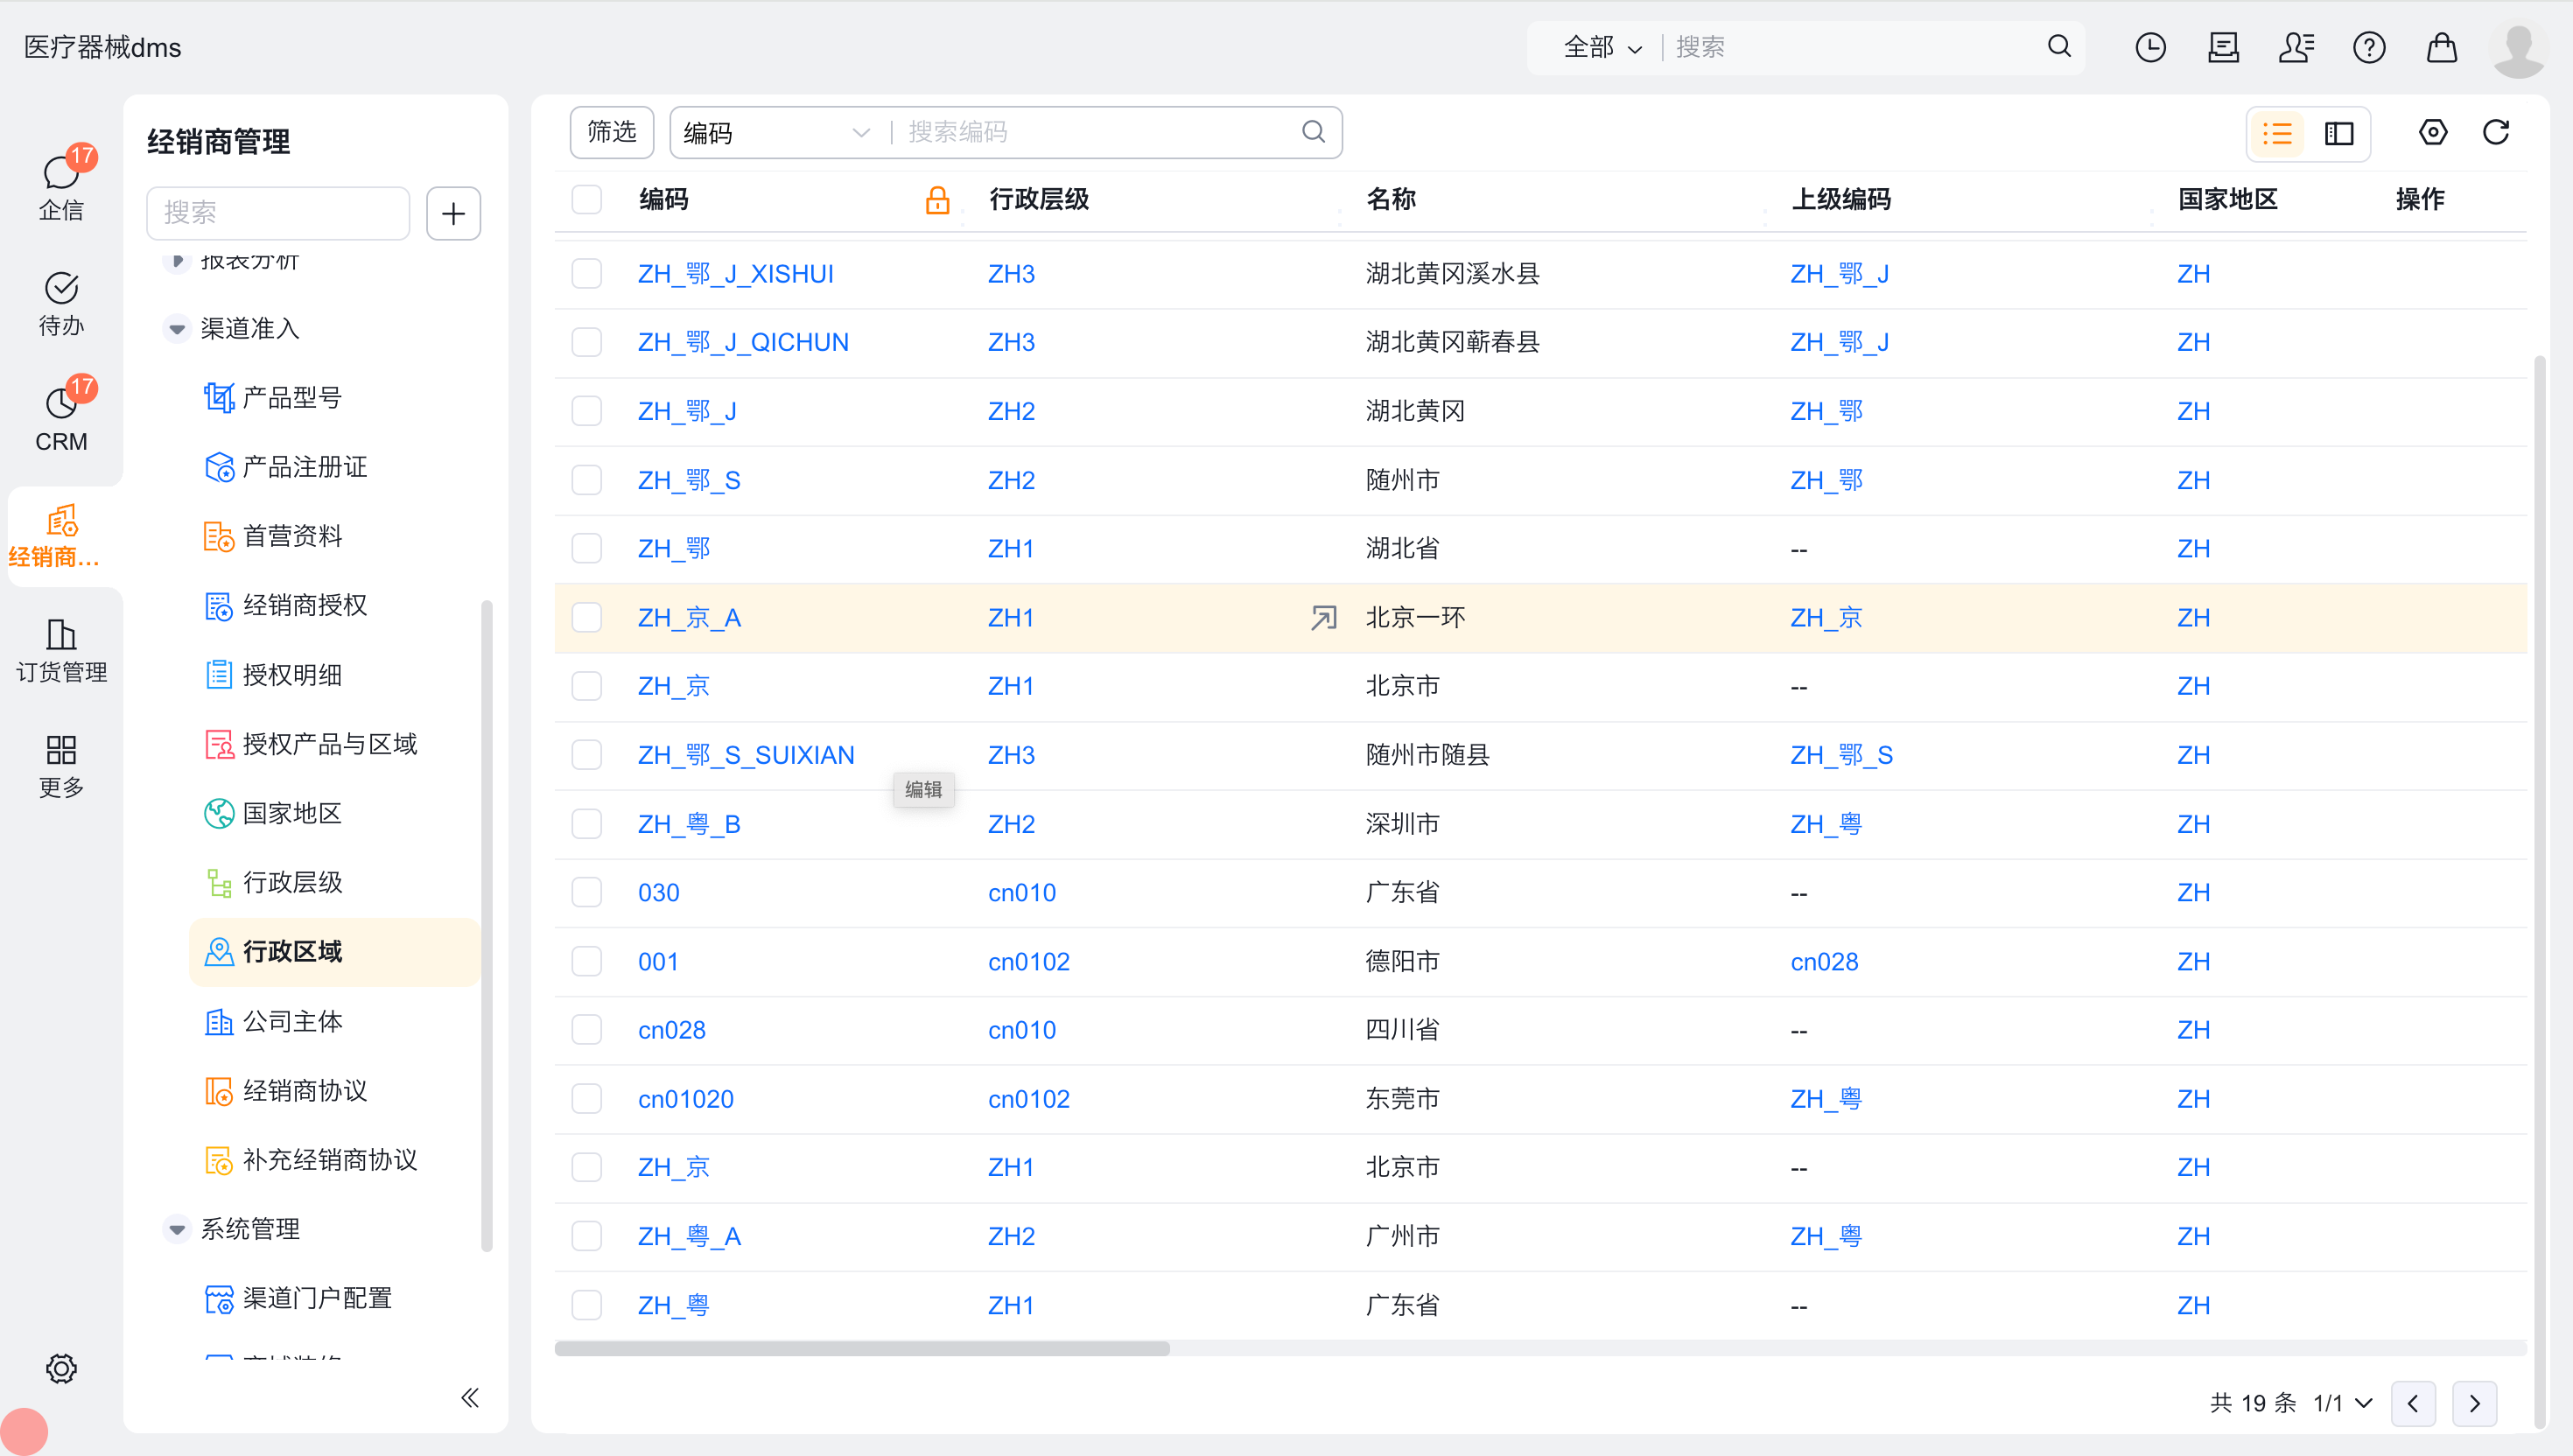Check the ZH_京_A row checkbox
Image resolution: width=2573 pixels, height=1456 pixels.
tap(586, 618)
